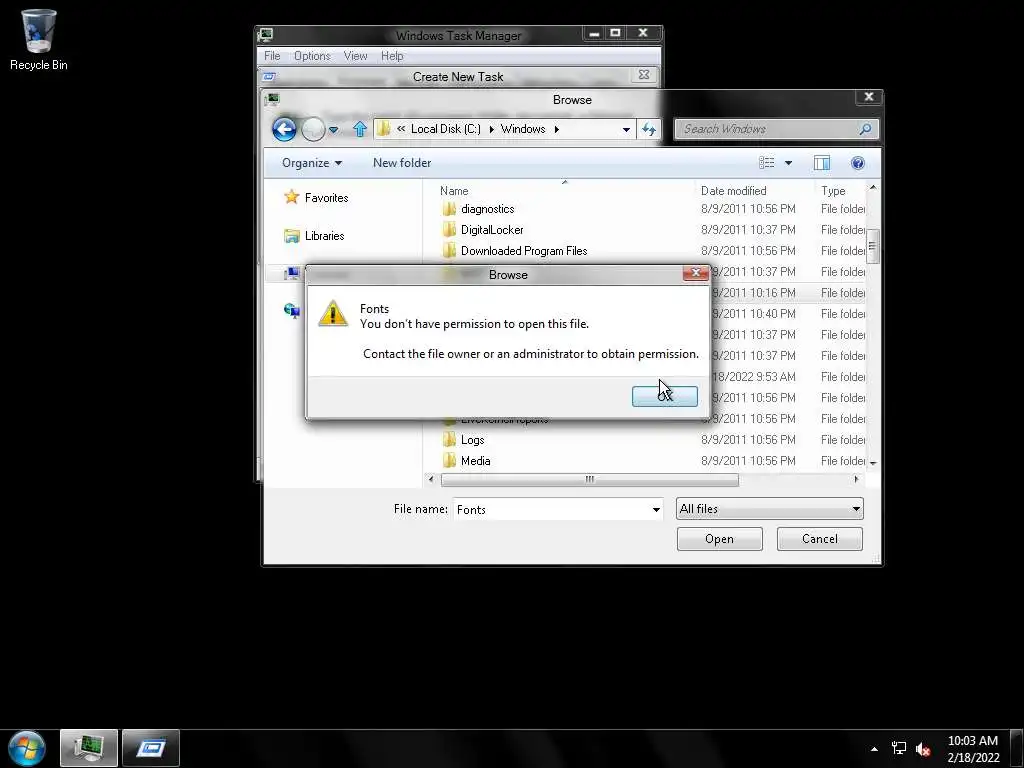
Task: Click Cancel in the Browse dialog
Action: pyautogui.click(x=820, y=539)
